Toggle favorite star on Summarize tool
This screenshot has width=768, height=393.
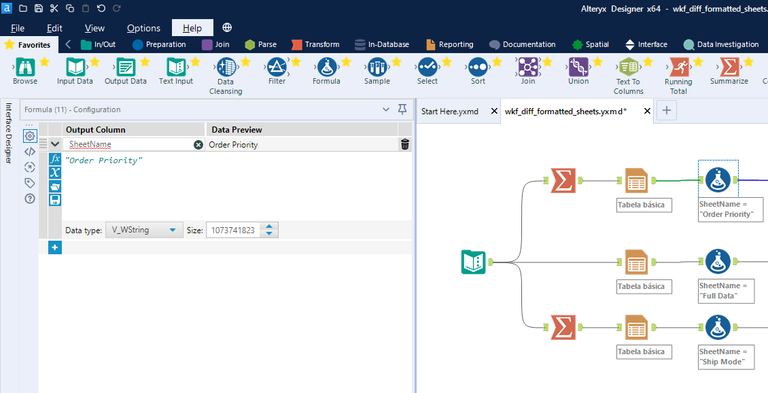coord(748,62)
